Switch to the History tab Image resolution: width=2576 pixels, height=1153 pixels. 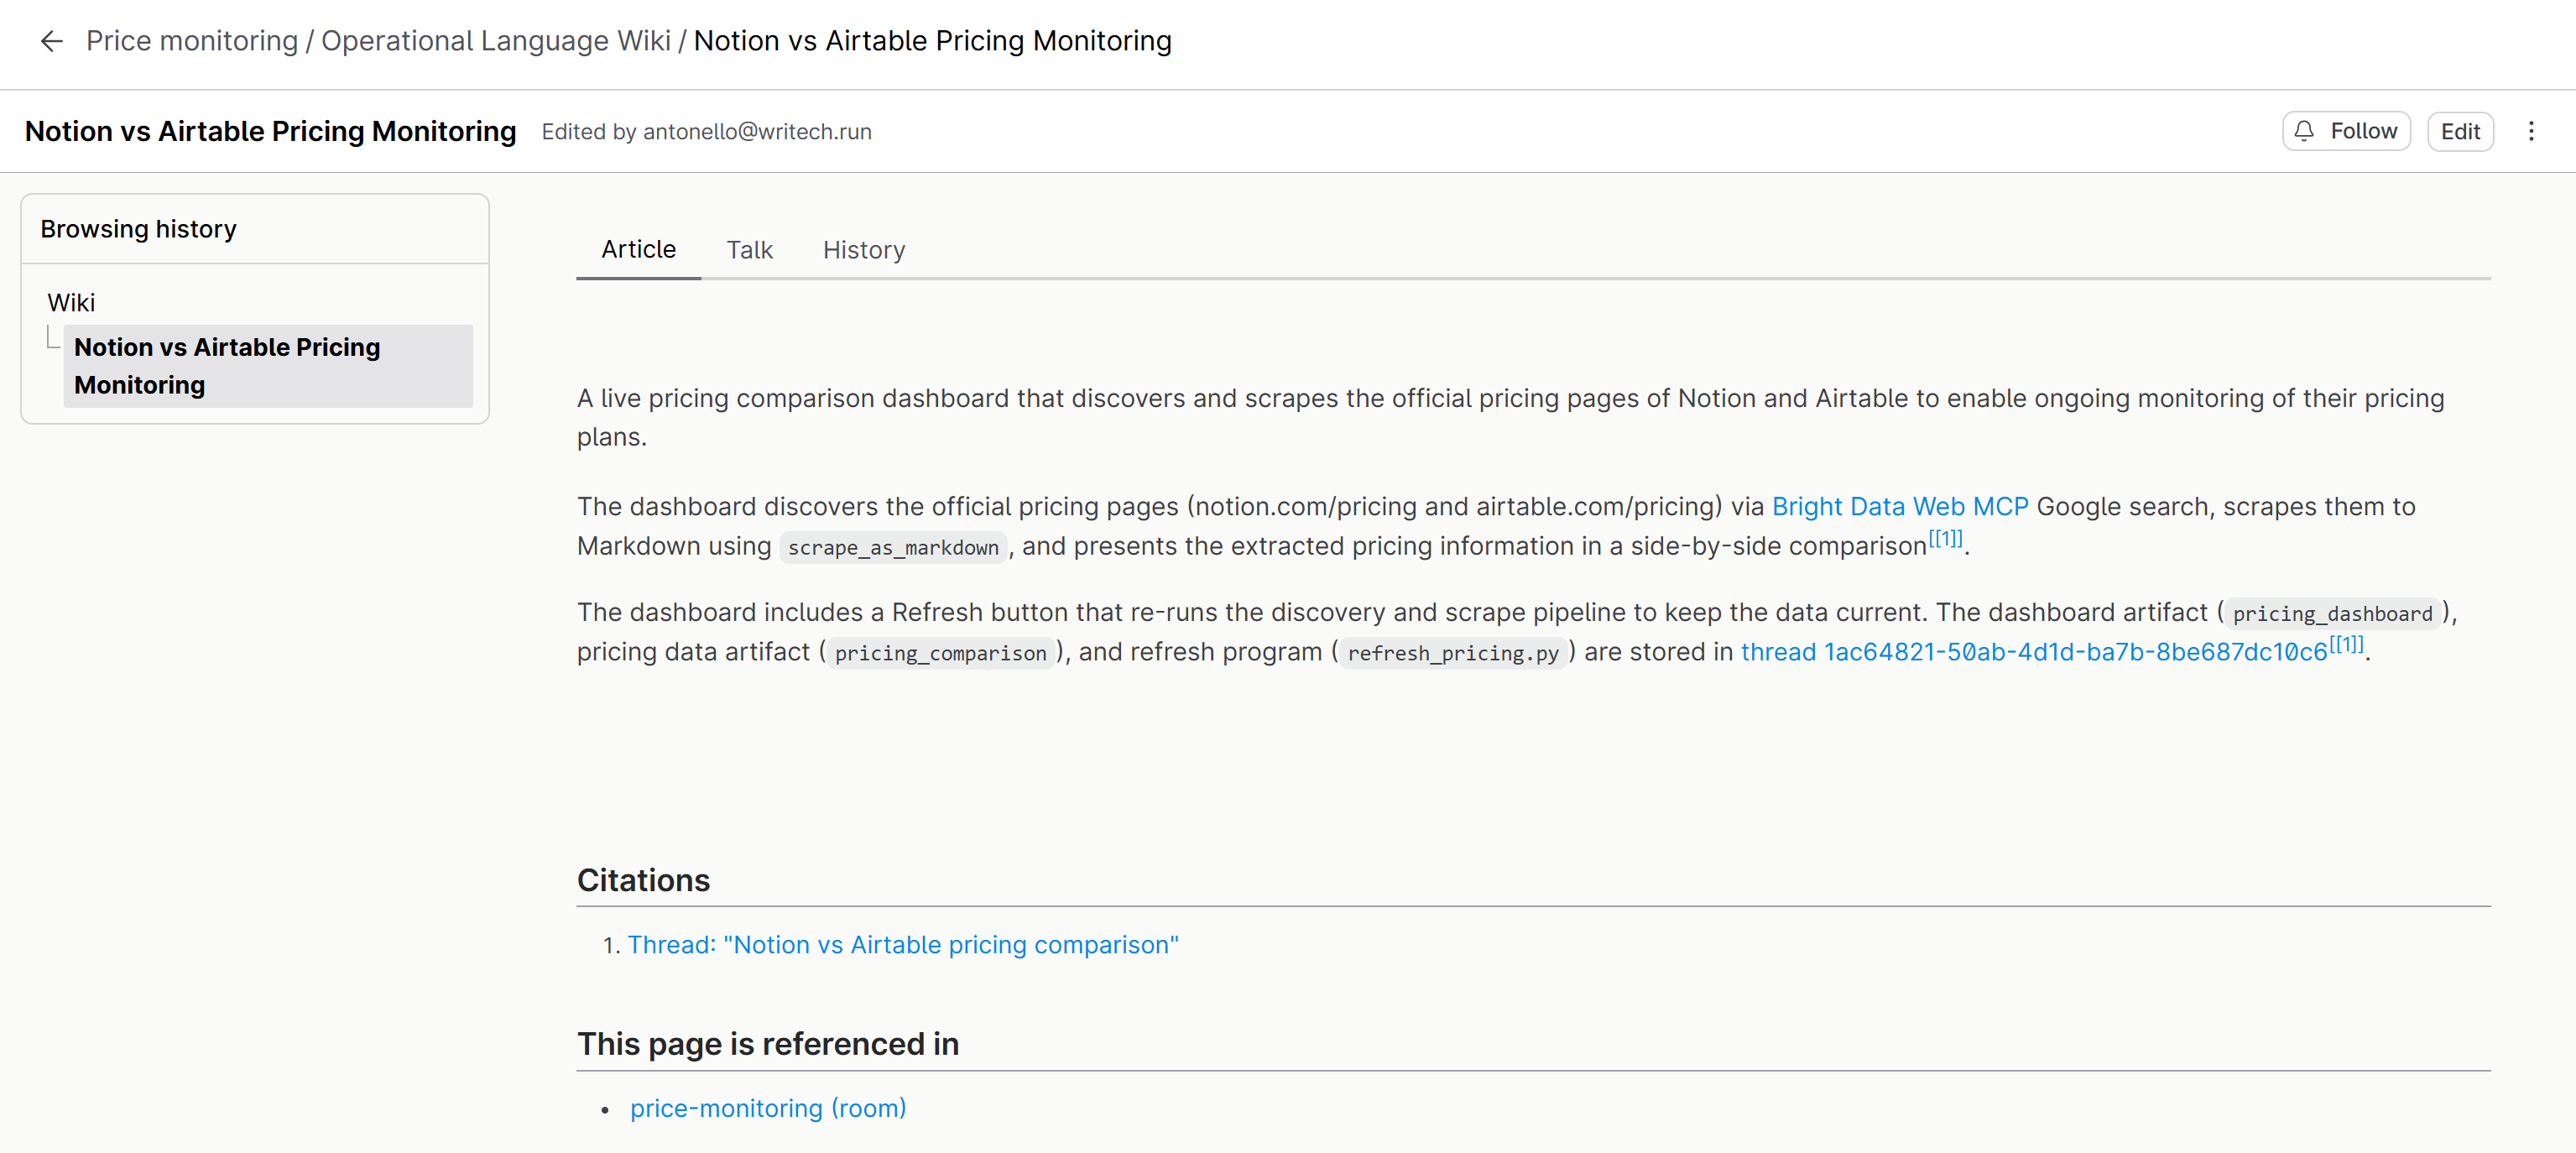(x=863, y=250)
